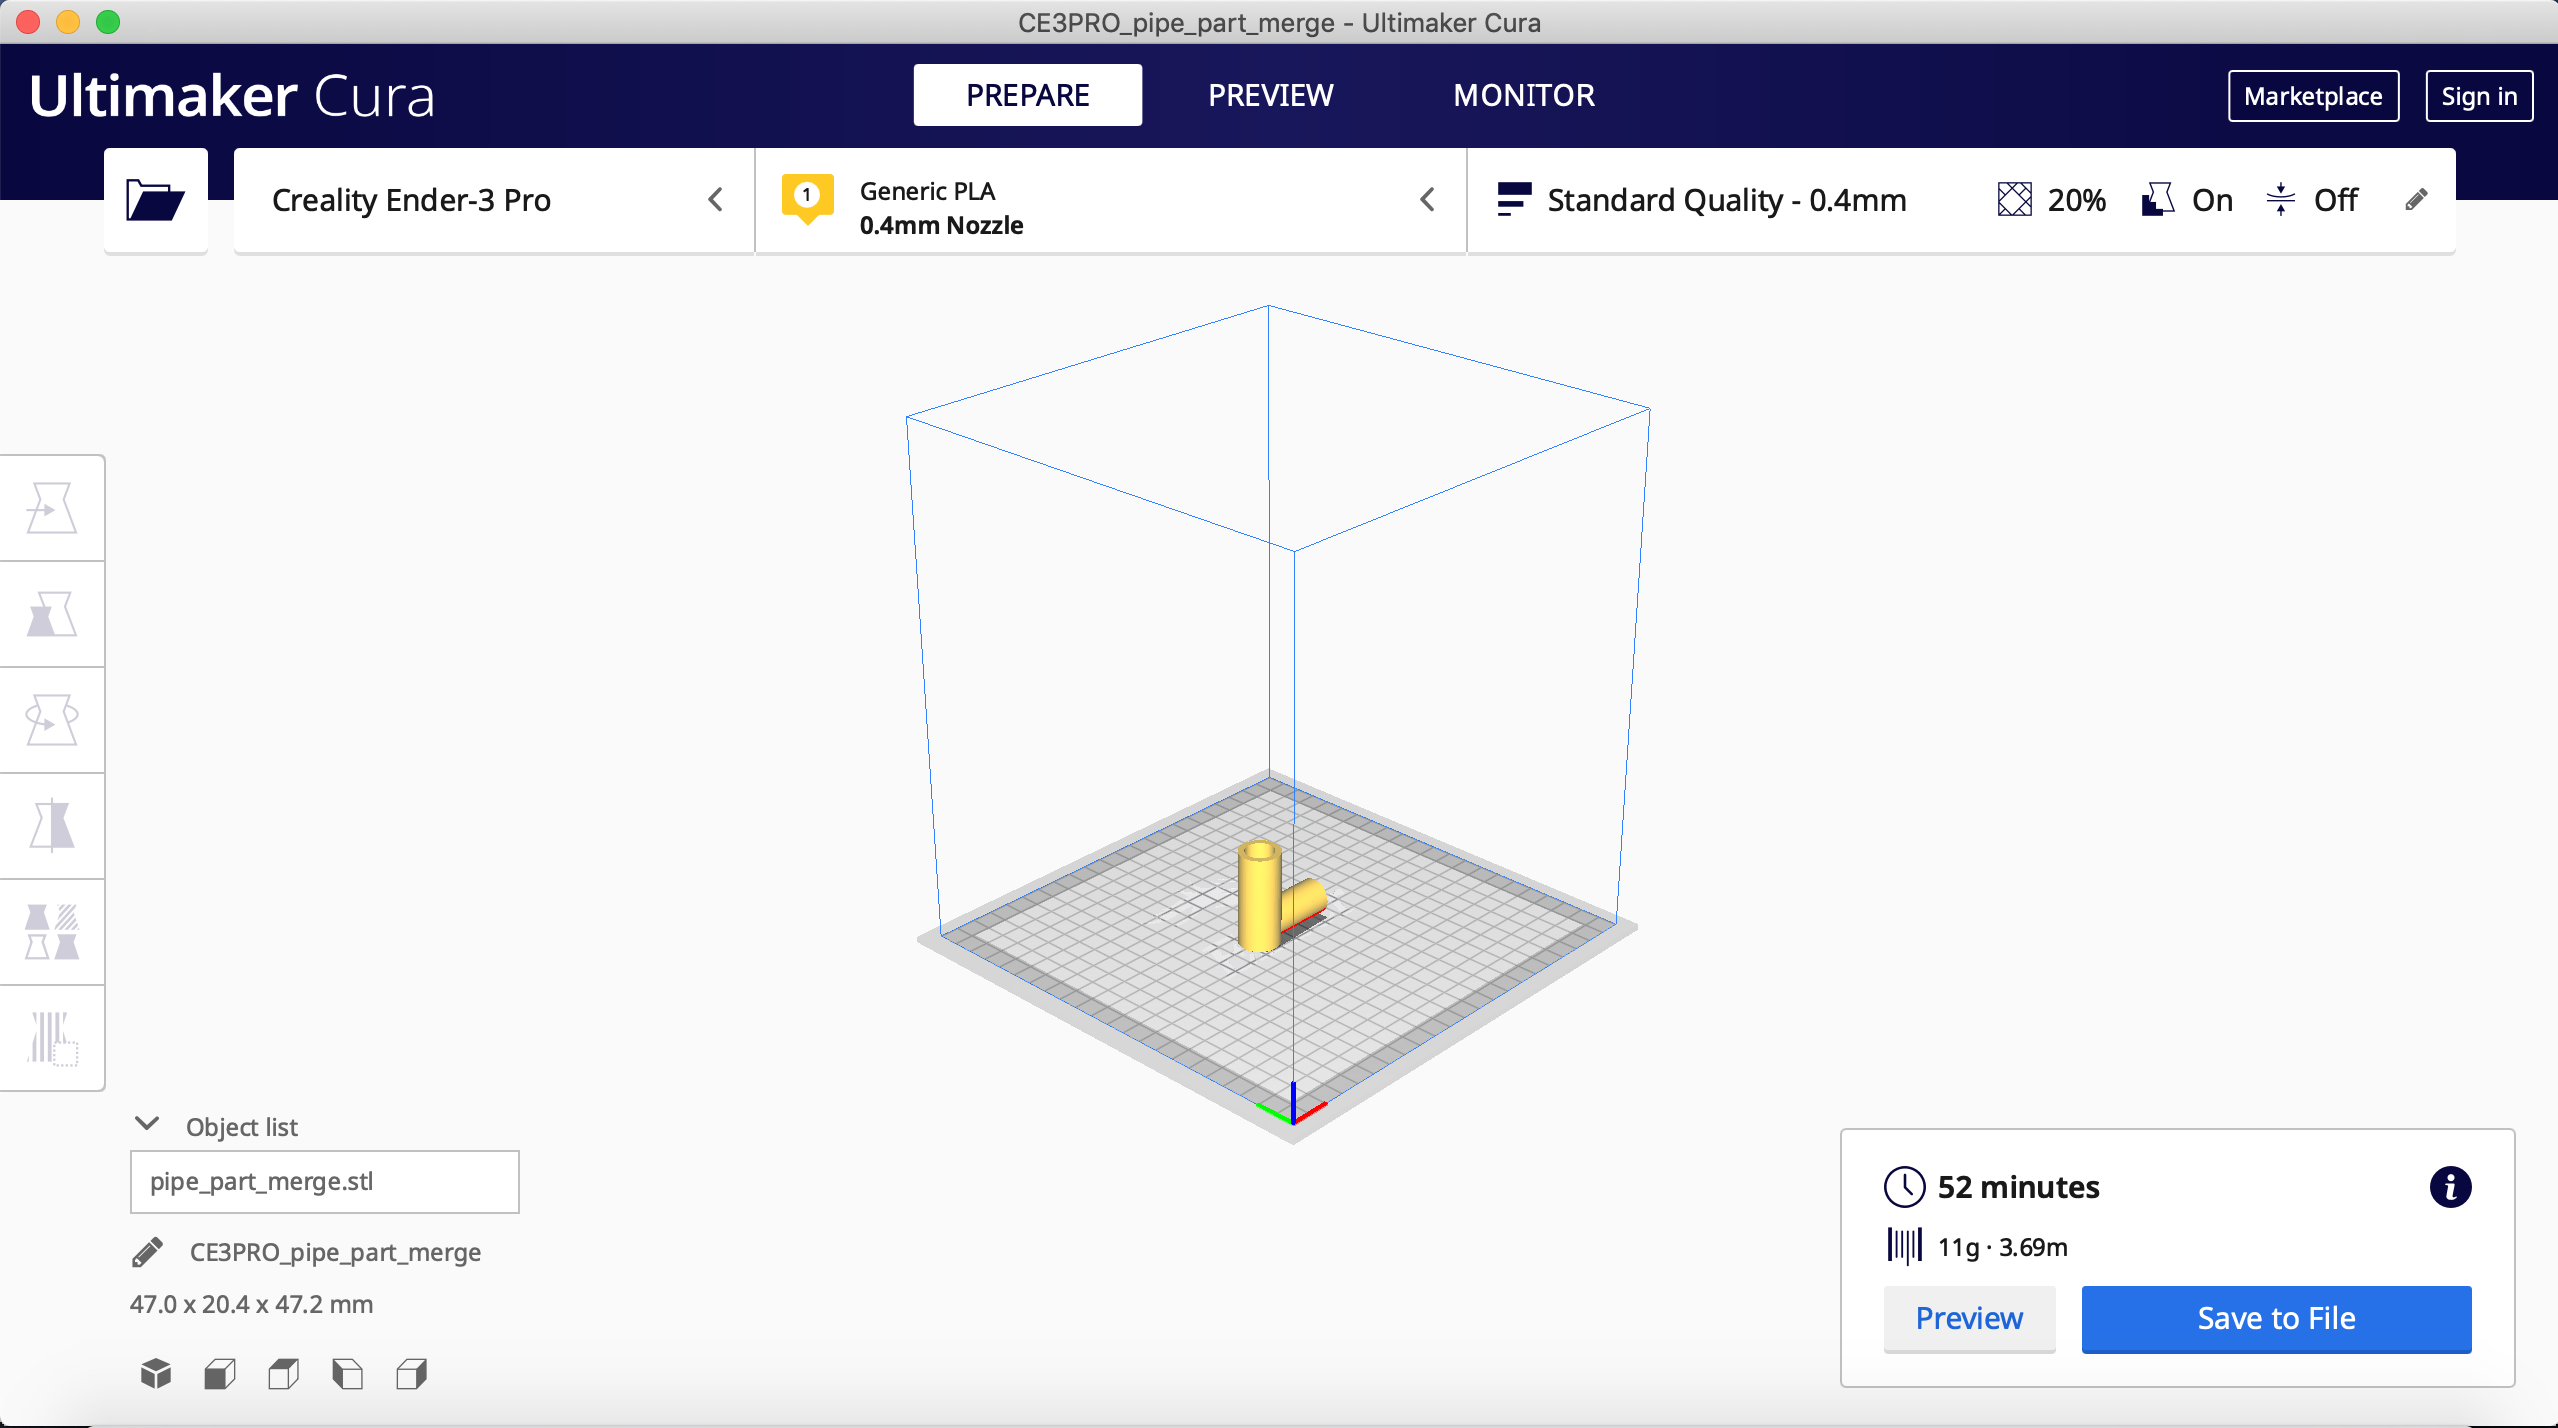
Task: Click the support On icon
Action: (x=2158, y=200)
